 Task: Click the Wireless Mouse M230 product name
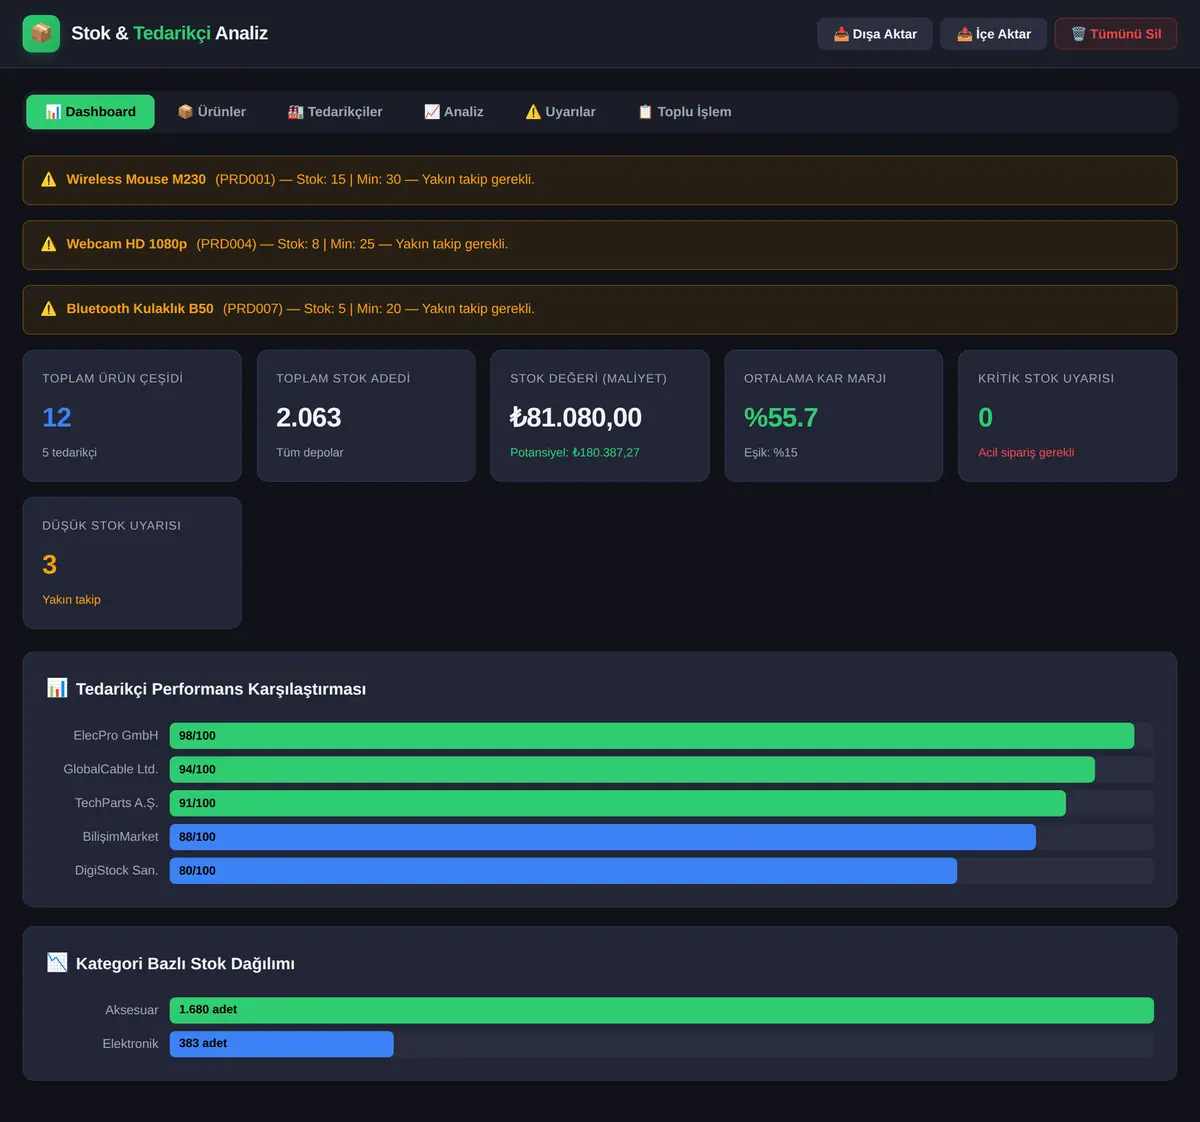(x=136, y=180)
